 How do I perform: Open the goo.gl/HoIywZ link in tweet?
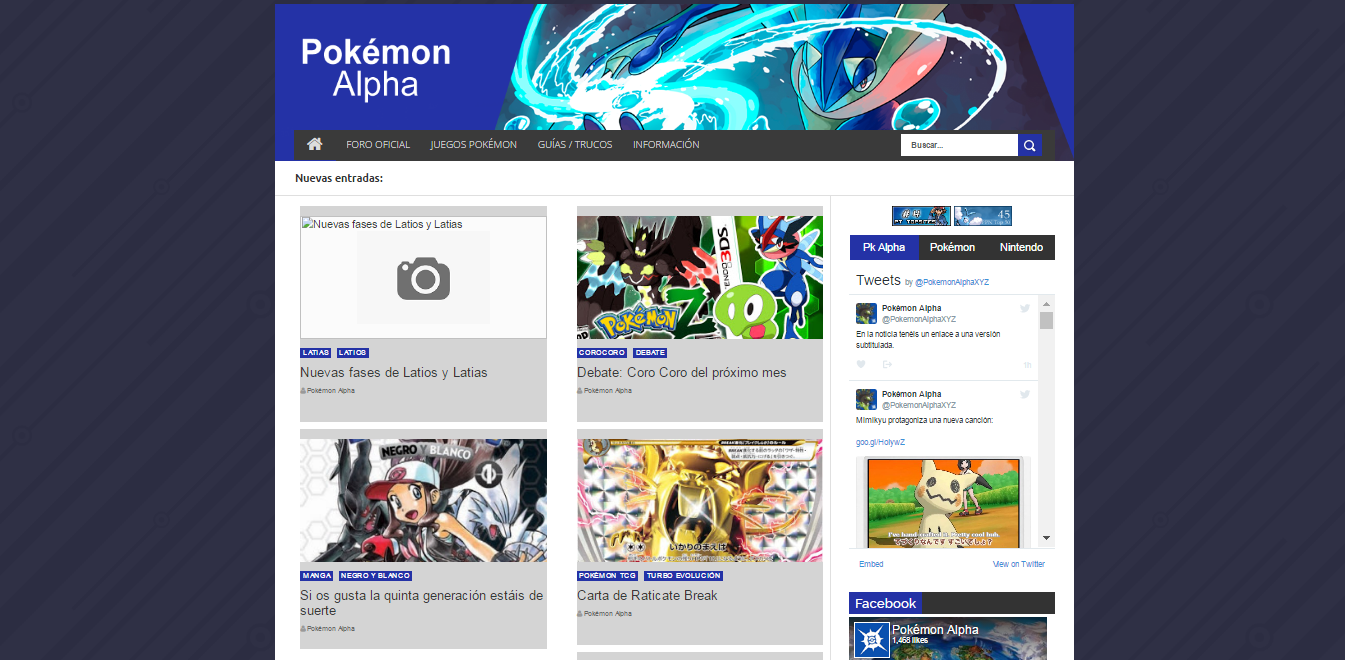point(880,442)
